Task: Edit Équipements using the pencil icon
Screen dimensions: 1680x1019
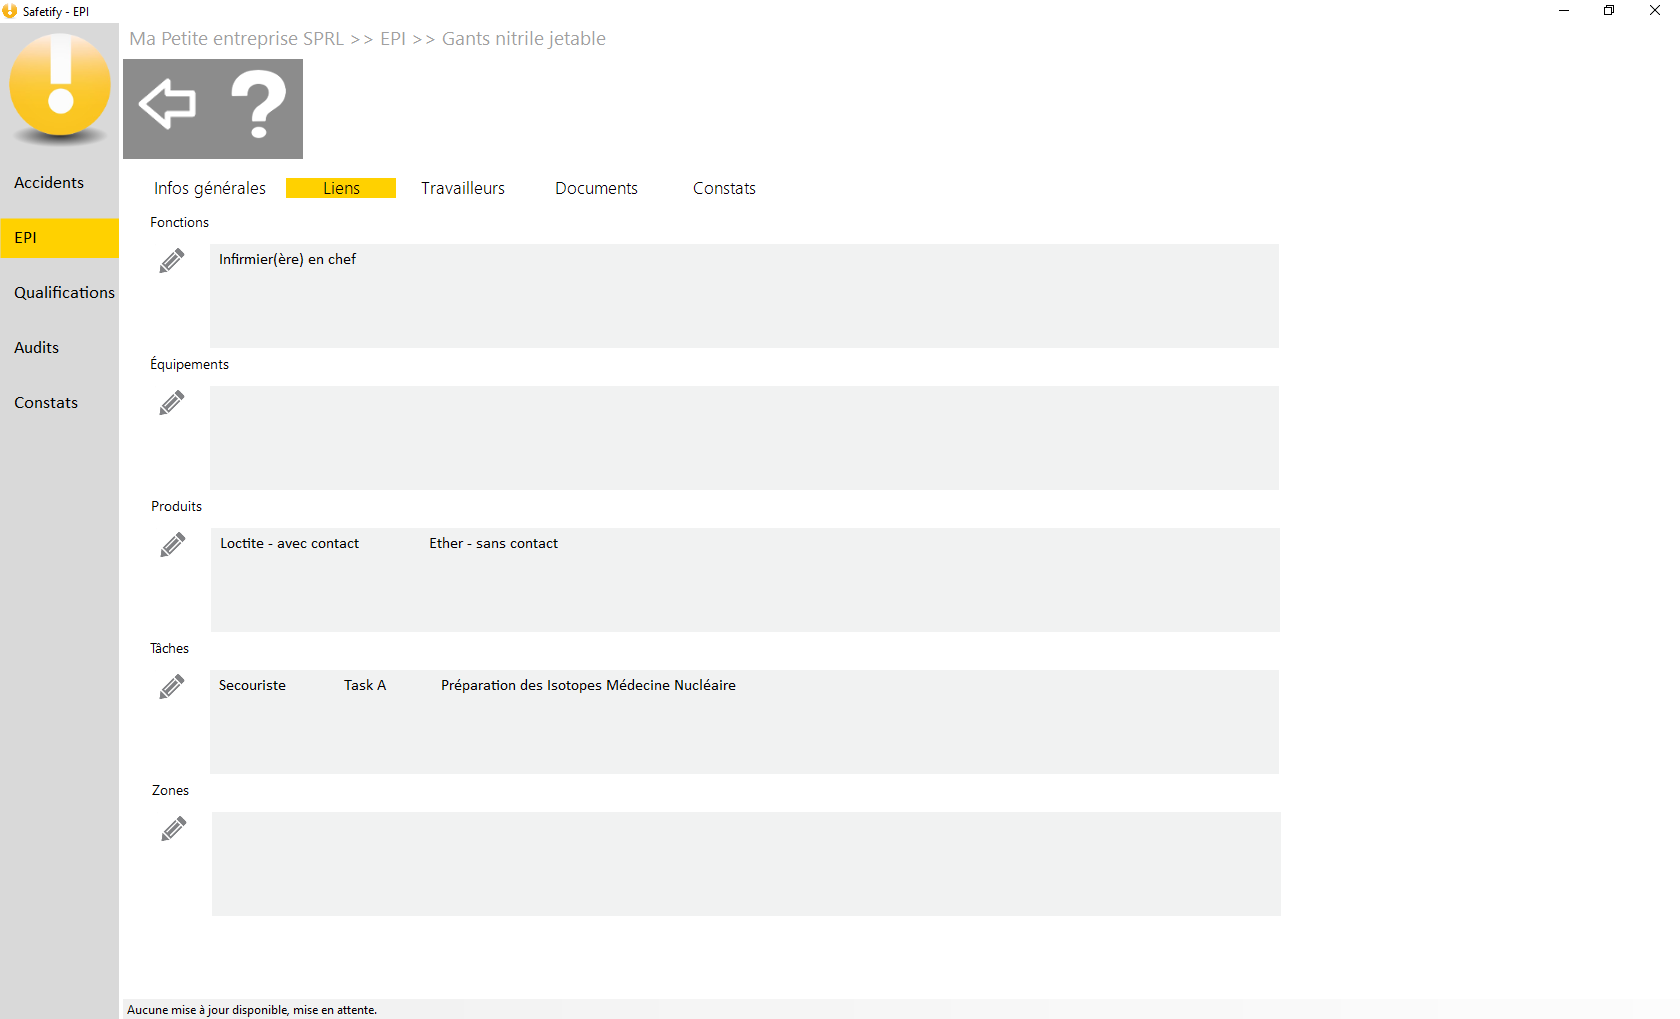Action: (172, 403)
